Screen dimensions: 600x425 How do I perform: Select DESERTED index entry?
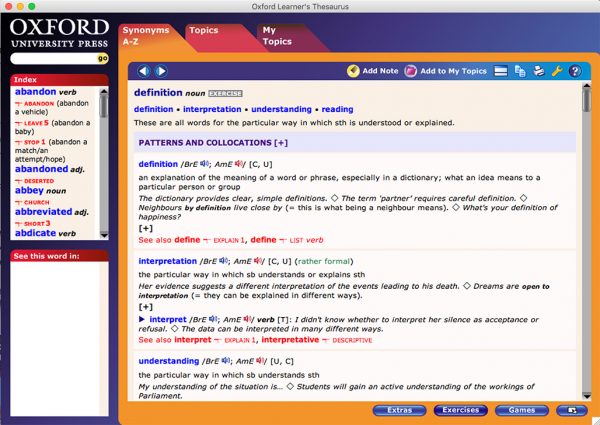point(34,181)
